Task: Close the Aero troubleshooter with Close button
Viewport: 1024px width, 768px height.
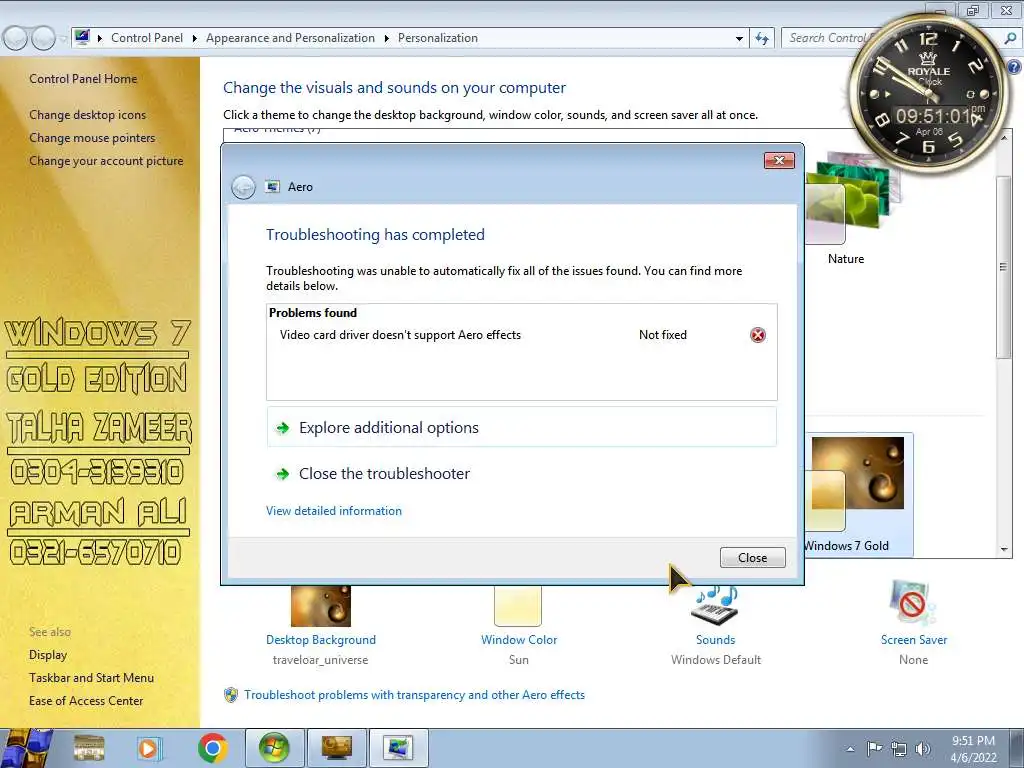Action: (x=752, y=558)
